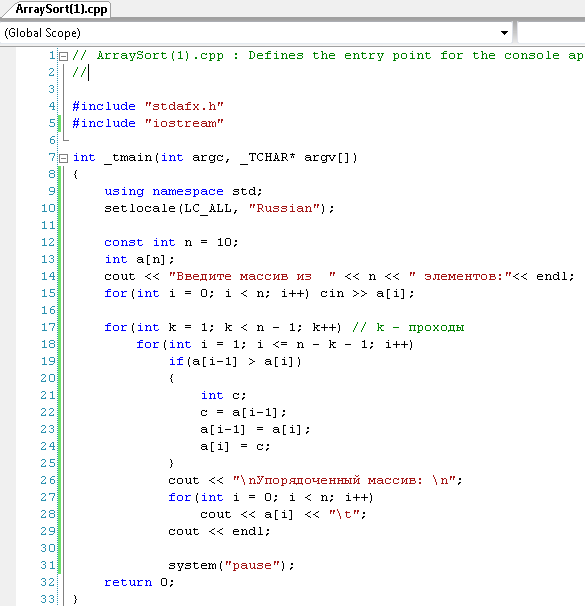Click 'cin >> a[i];' on line 15
Viewport: 585px width, 606px height.
(x=367, y=293)
